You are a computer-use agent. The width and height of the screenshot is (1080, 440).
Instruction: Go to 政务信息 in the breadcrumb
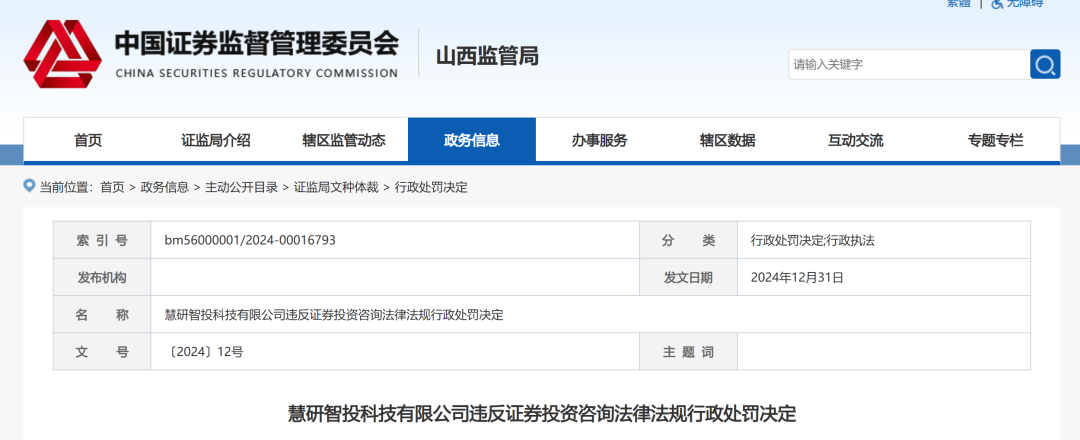[165, 187]
